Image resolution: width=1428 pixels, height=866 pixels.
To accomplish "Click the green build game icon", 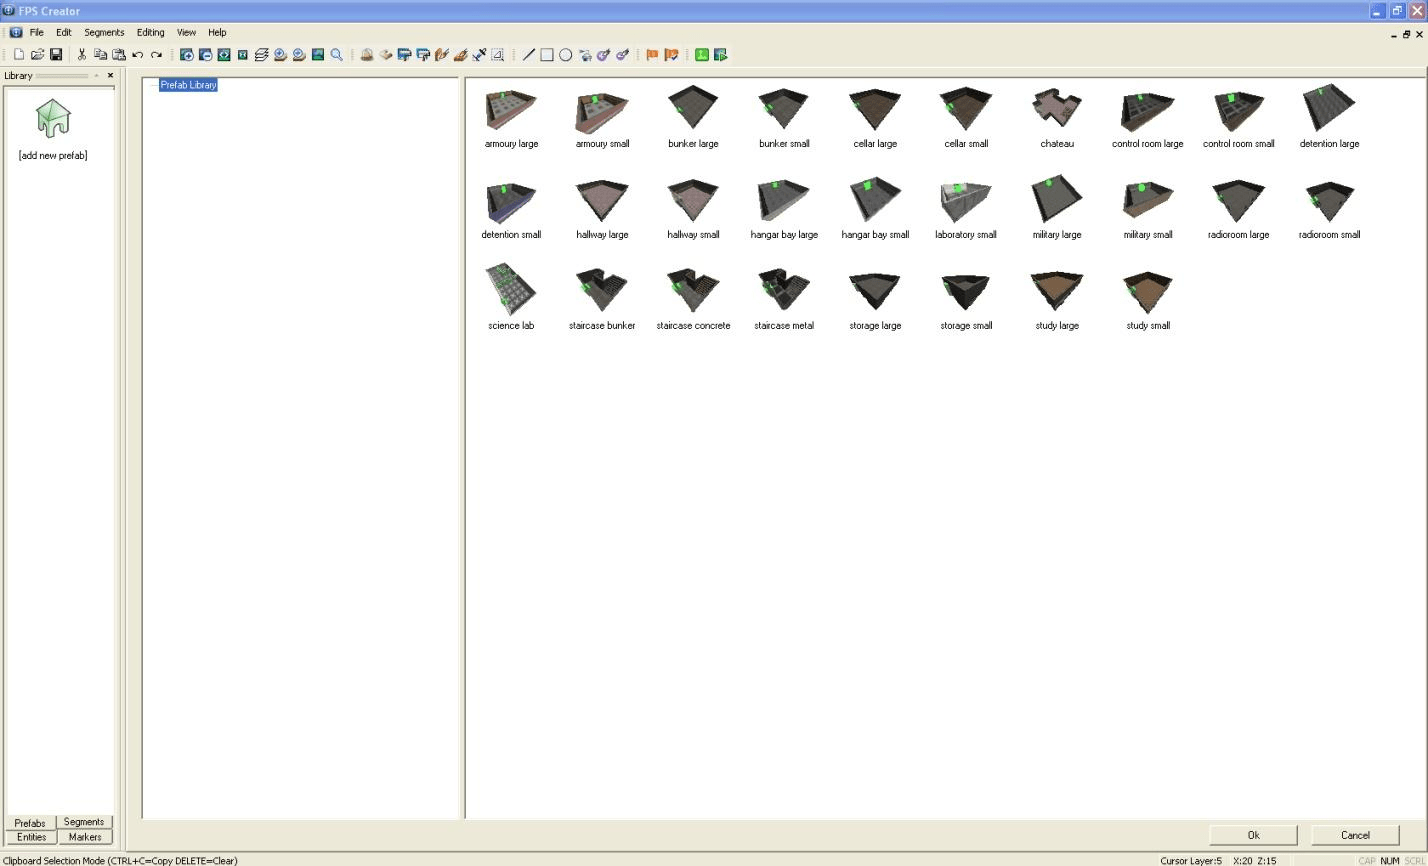I will pos(721,55).
